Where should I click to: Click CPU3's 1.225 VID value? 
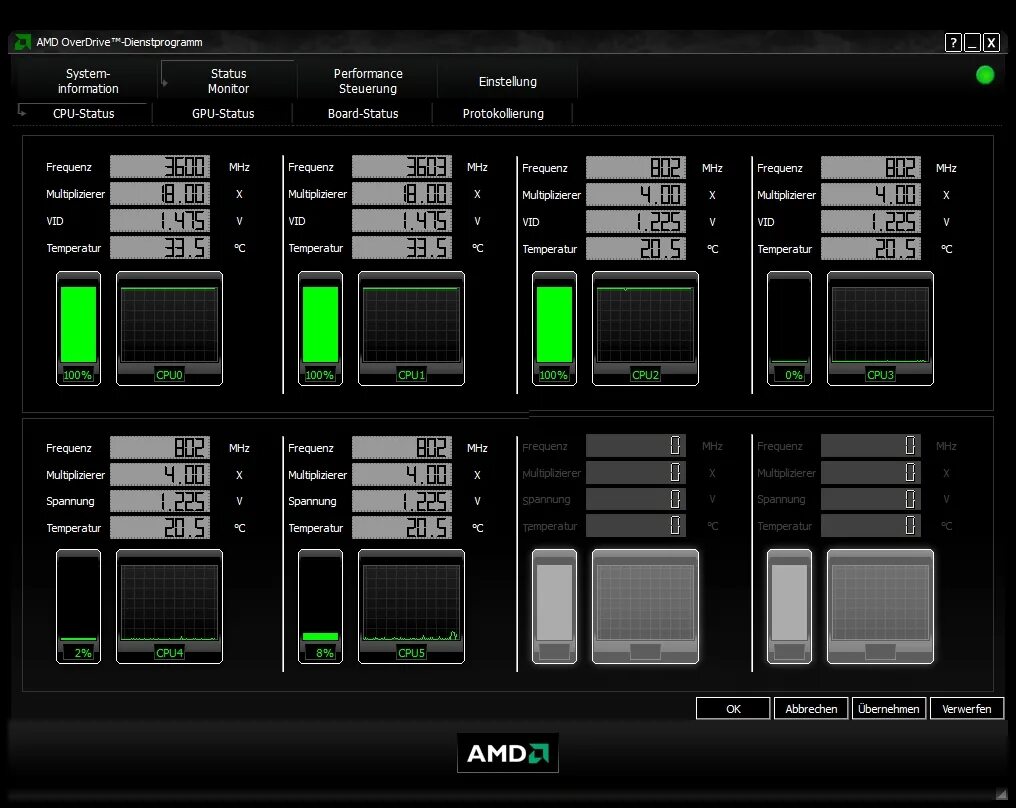(x=871, y=222)
